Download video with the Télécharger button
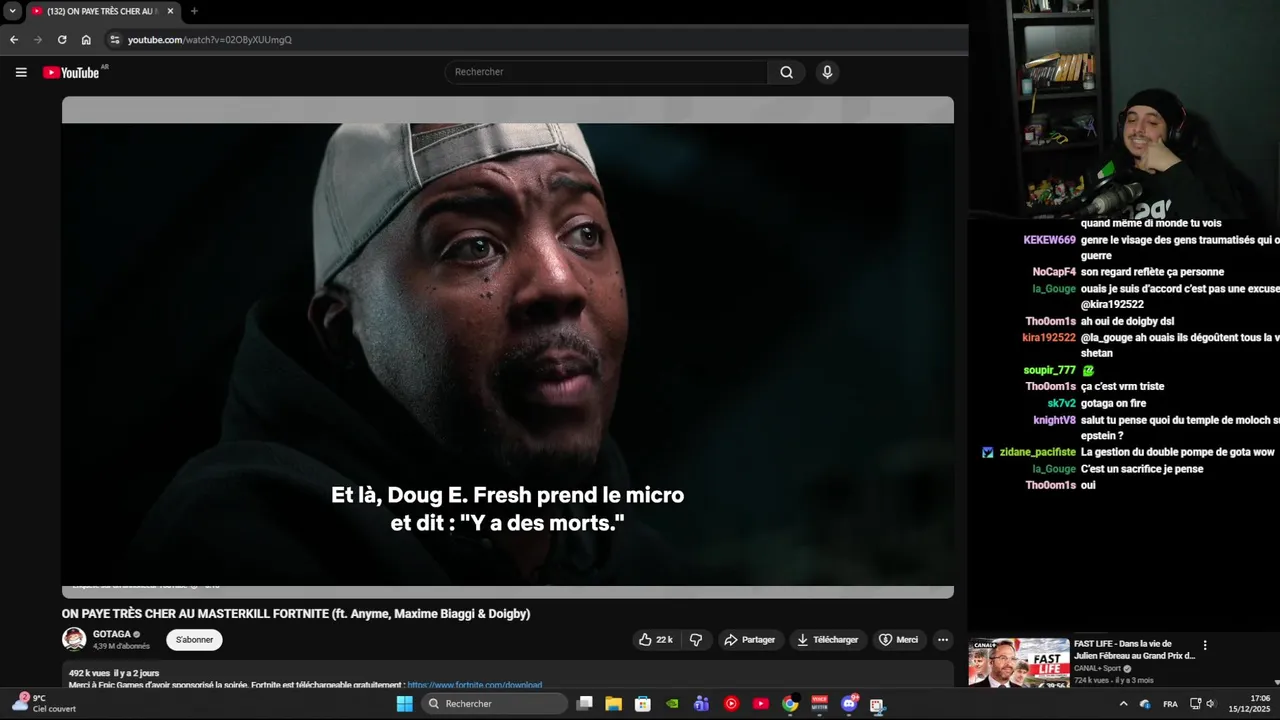 tap(828, 640)
